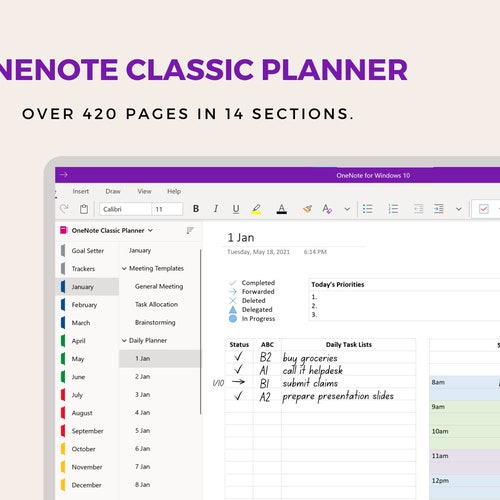Open the September section
The image size is (500, 500).
click(88, 431)
